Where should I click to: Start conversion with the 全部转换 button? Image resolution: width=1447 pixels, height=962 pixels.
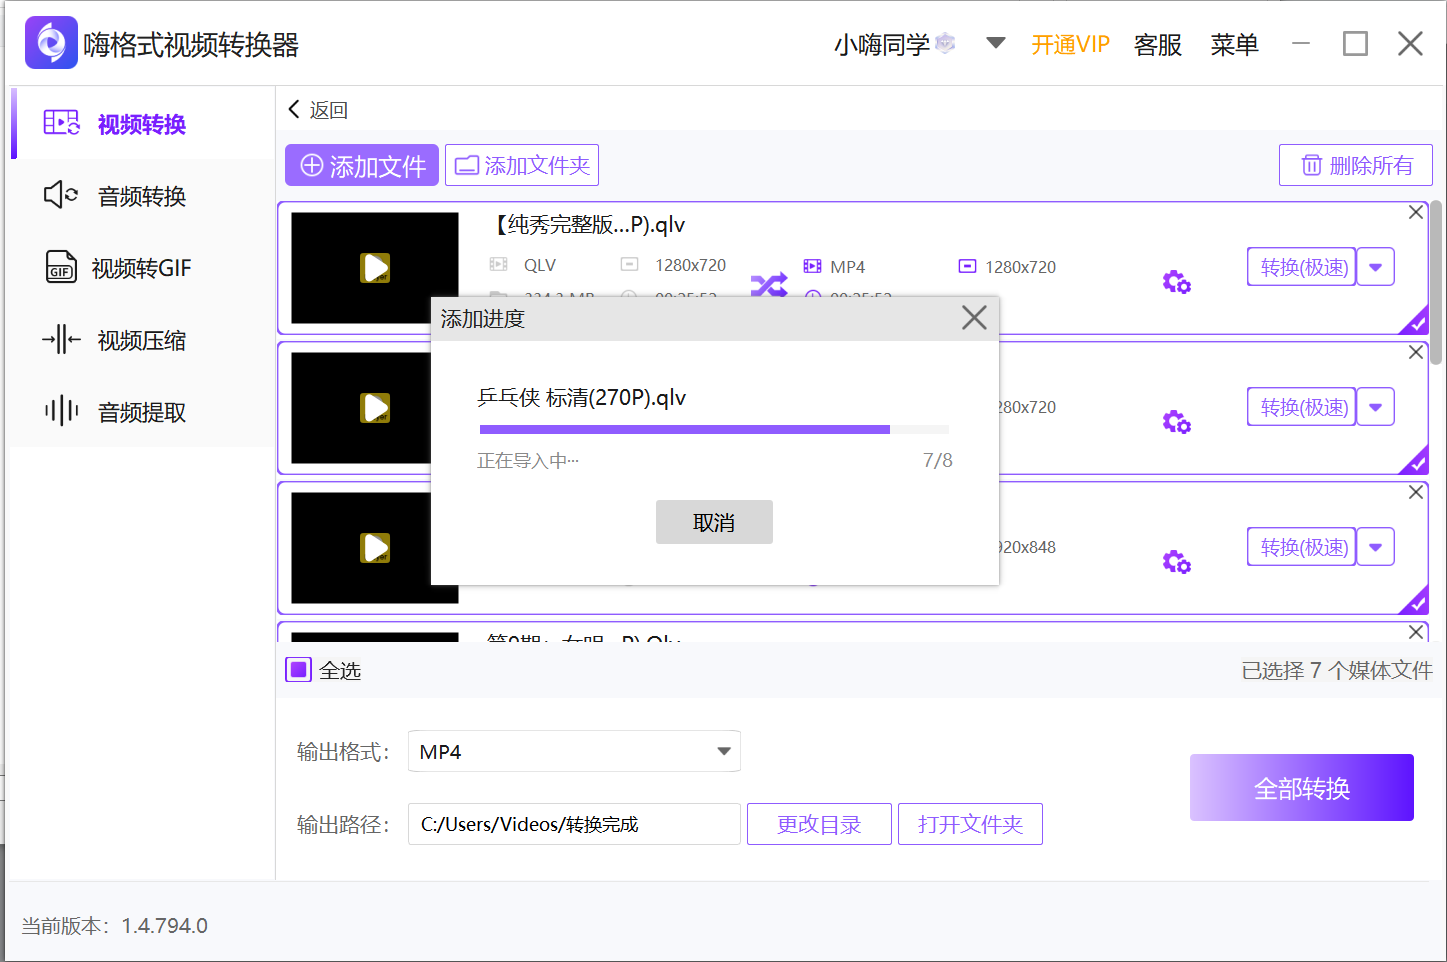point(1300,787)
